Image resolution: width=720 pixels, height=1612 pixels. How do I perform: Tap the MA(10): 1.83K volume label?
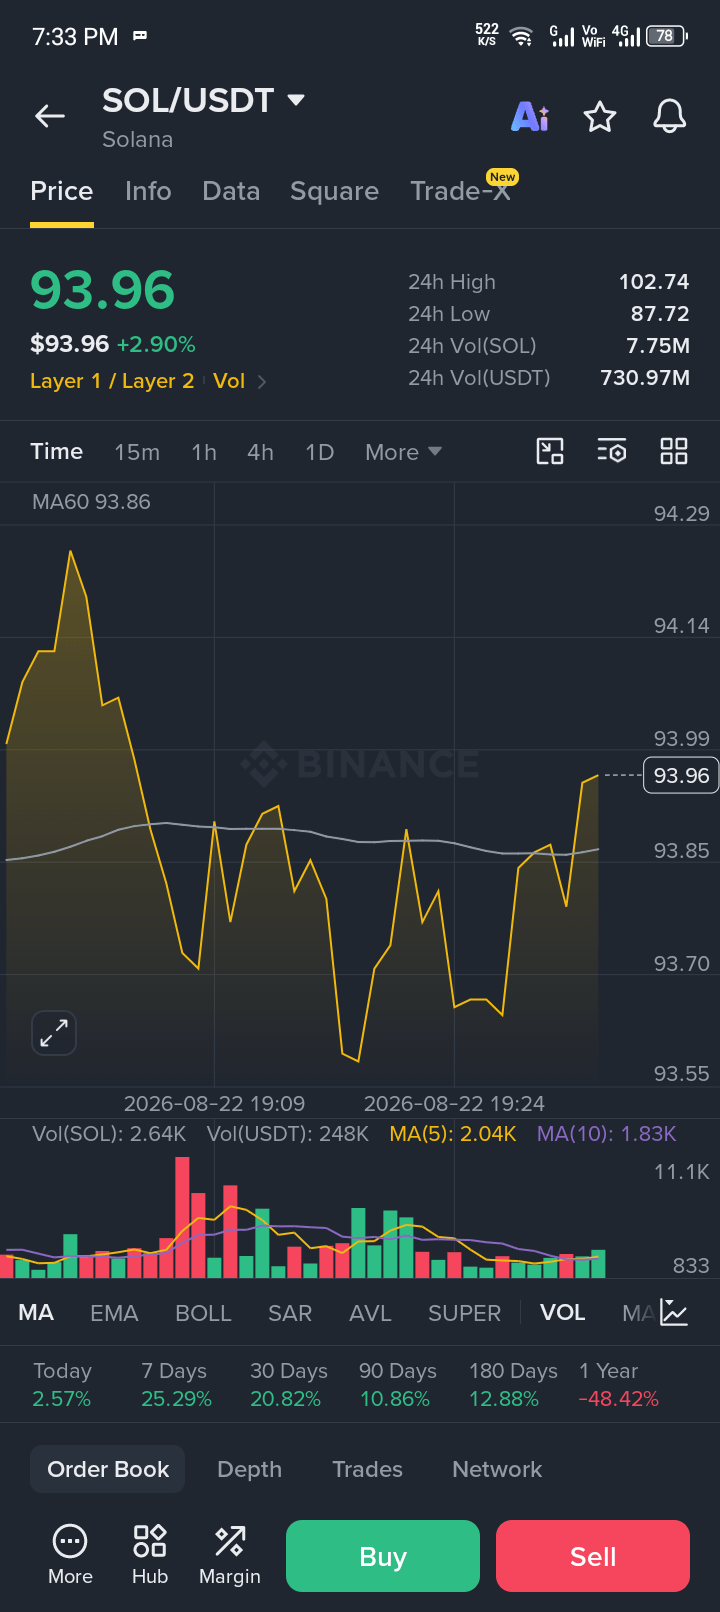(607, 1134)
